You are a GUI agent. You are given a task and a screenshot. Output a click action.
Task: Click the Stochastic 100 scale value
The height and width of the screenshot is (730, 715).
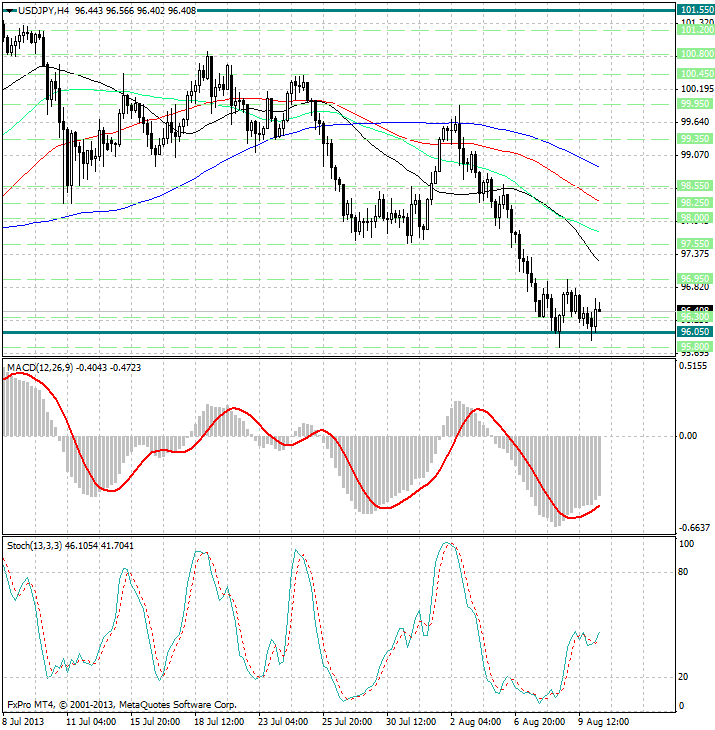point(686,544)
